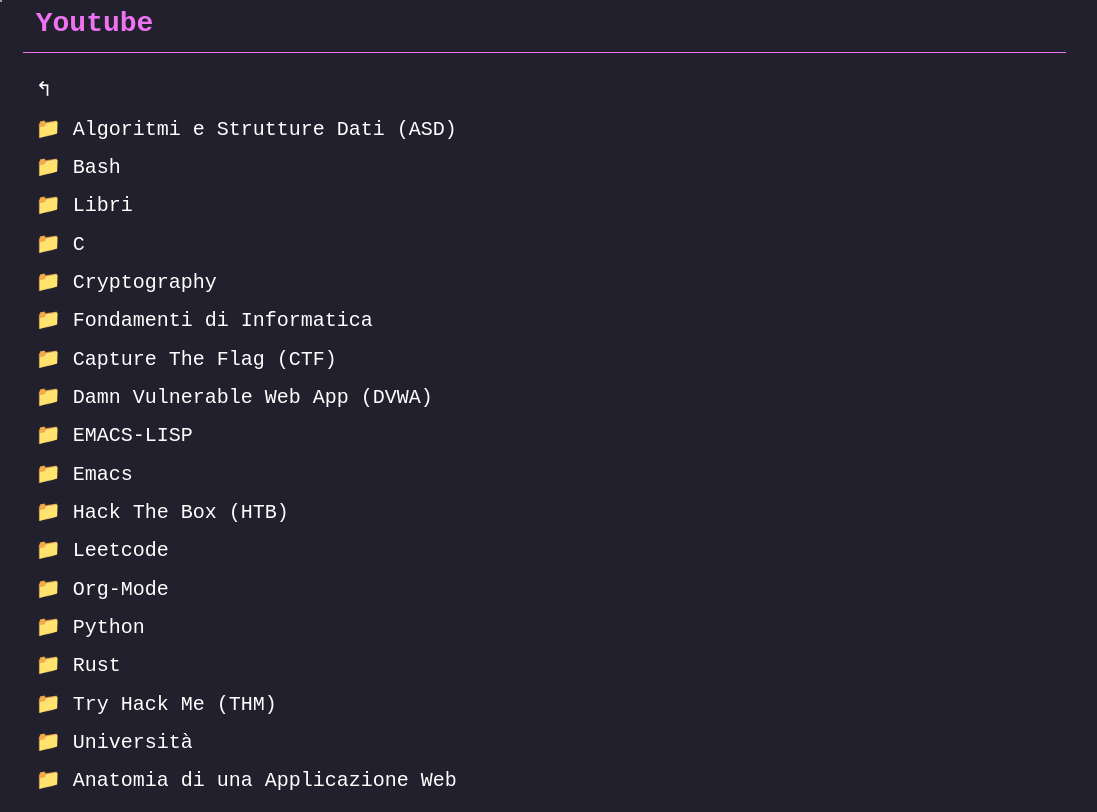Click folder icon next to Bash

click(48, 167)
